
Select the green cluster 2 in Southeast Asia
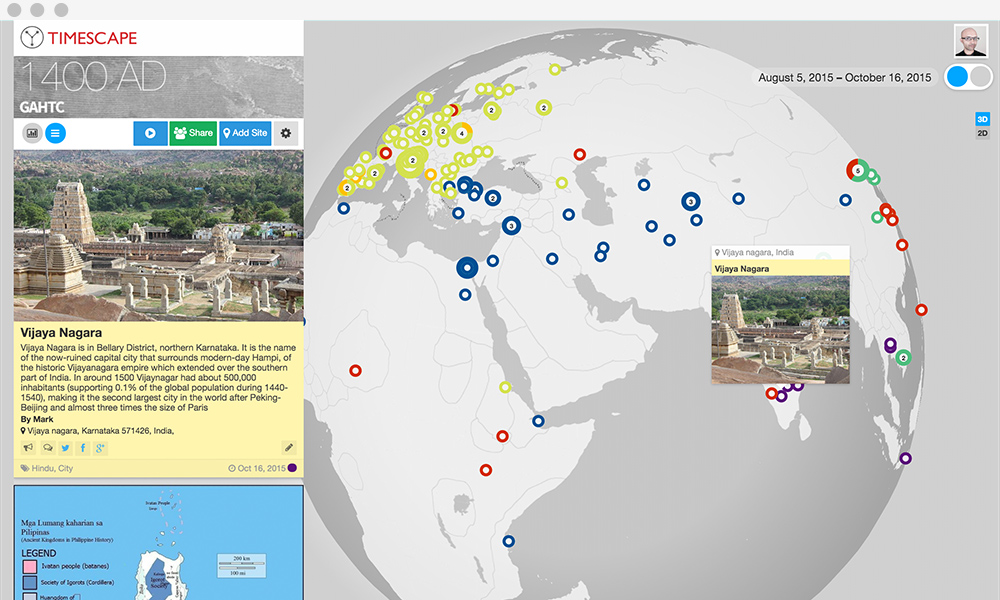(903, 358)
